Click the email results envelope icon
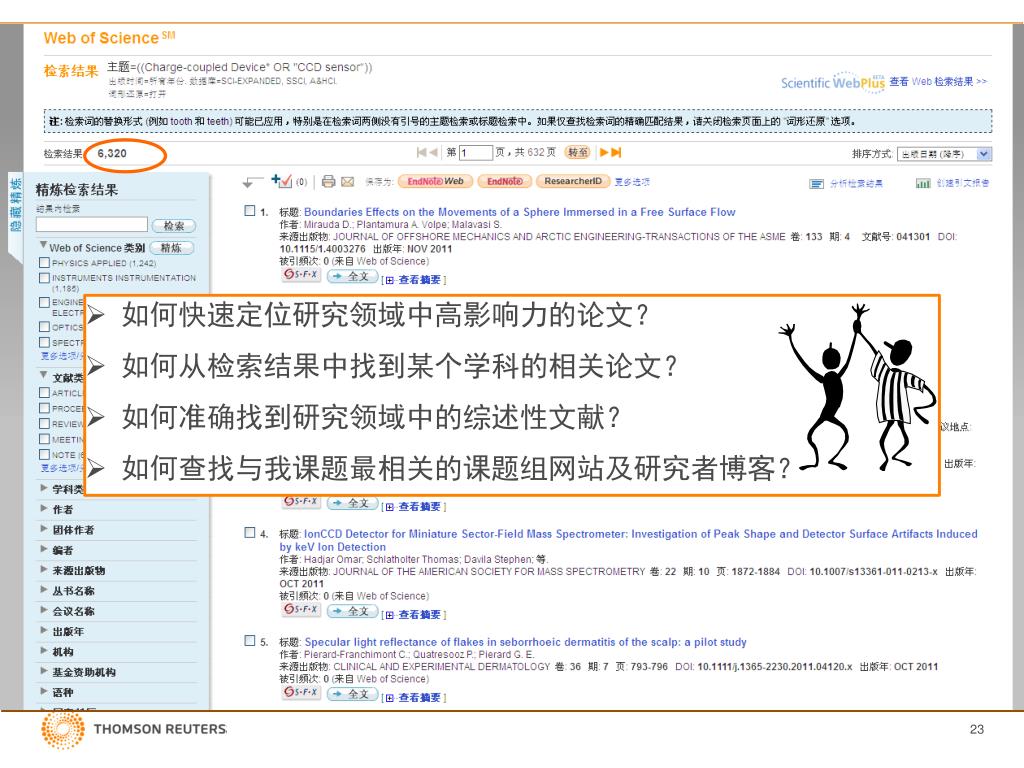Image resolution: width=1024 pixels, height=768 pixels. pos(347,182)
